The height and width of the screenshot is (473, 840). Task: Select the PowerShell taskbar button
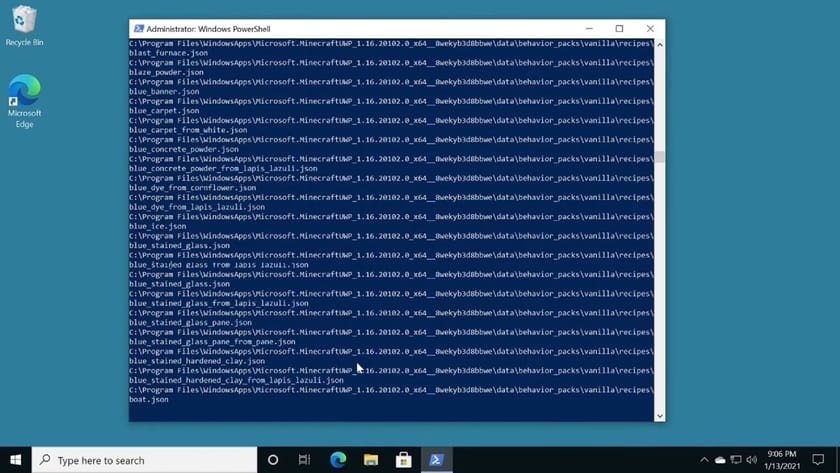(x=436, y=460)
